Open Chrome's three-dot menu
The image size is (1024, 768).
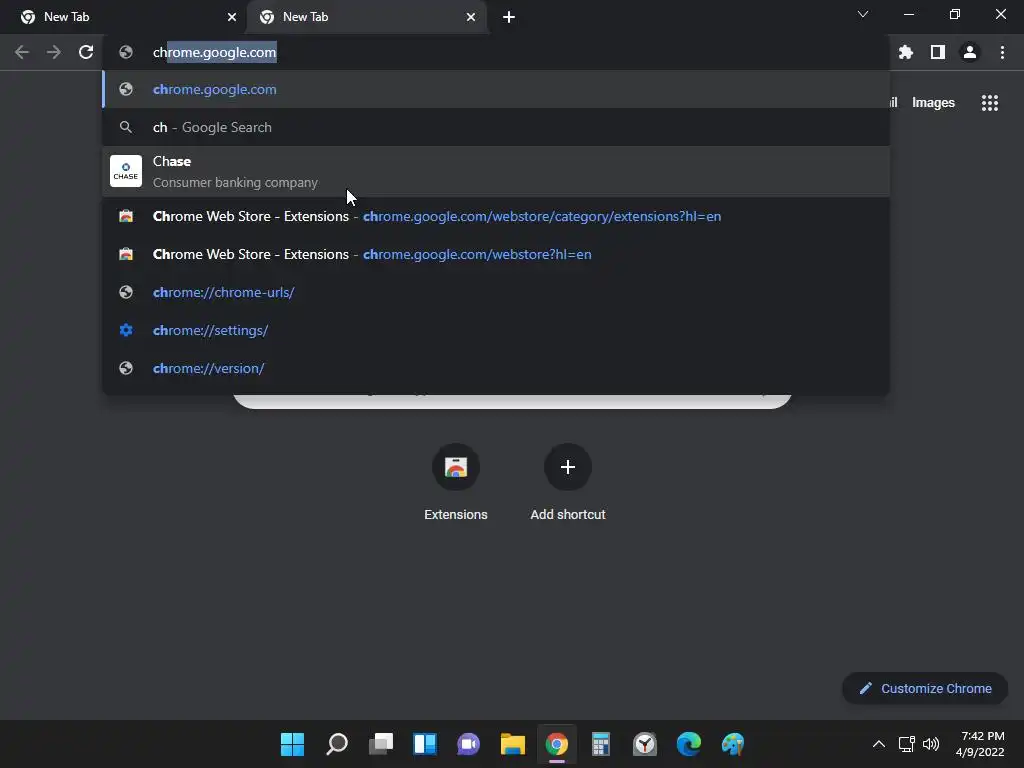point(1002,52)
